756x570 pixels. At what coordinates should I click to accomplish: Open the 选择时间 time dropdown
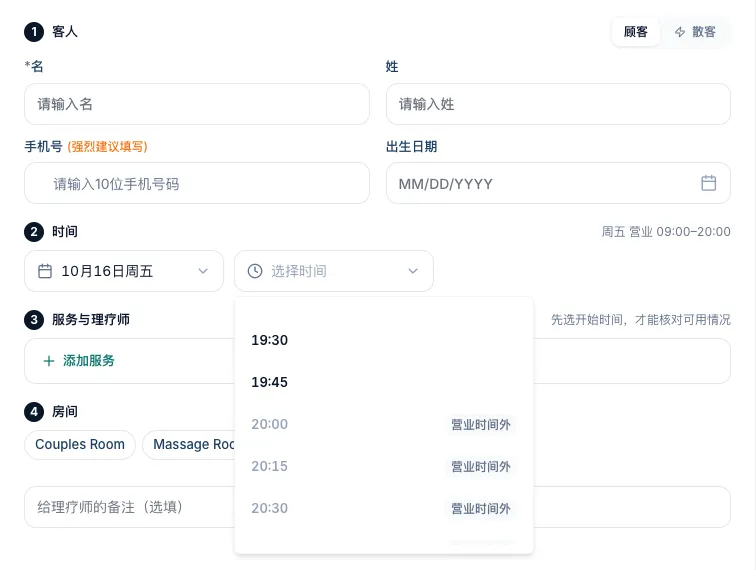[x=334, y=271]
